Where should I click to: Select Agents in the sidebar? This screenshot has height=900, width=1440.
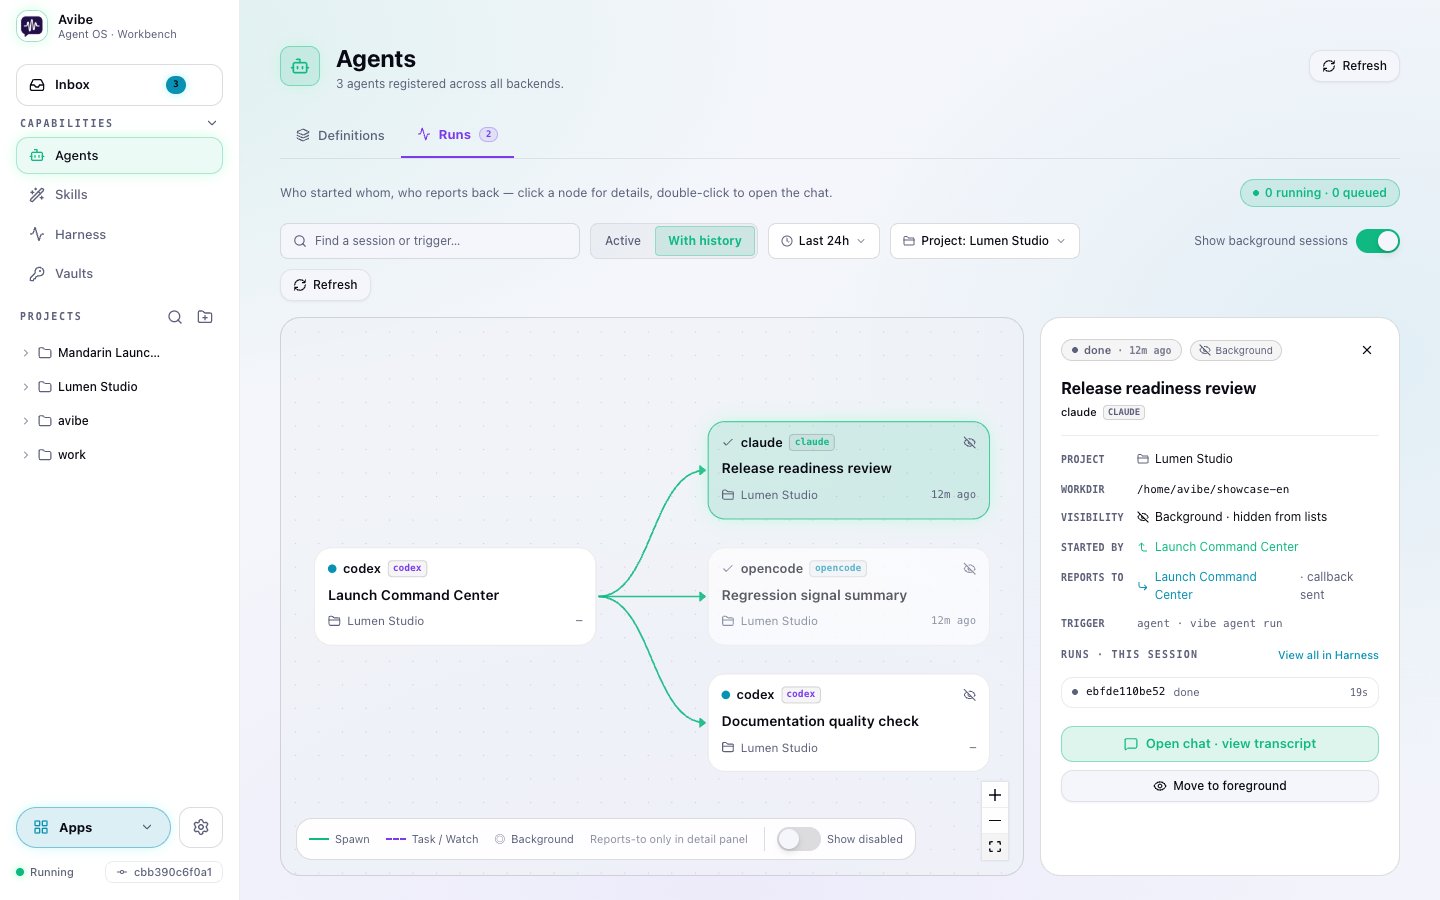pyautogui.click(x=119, y=156)
